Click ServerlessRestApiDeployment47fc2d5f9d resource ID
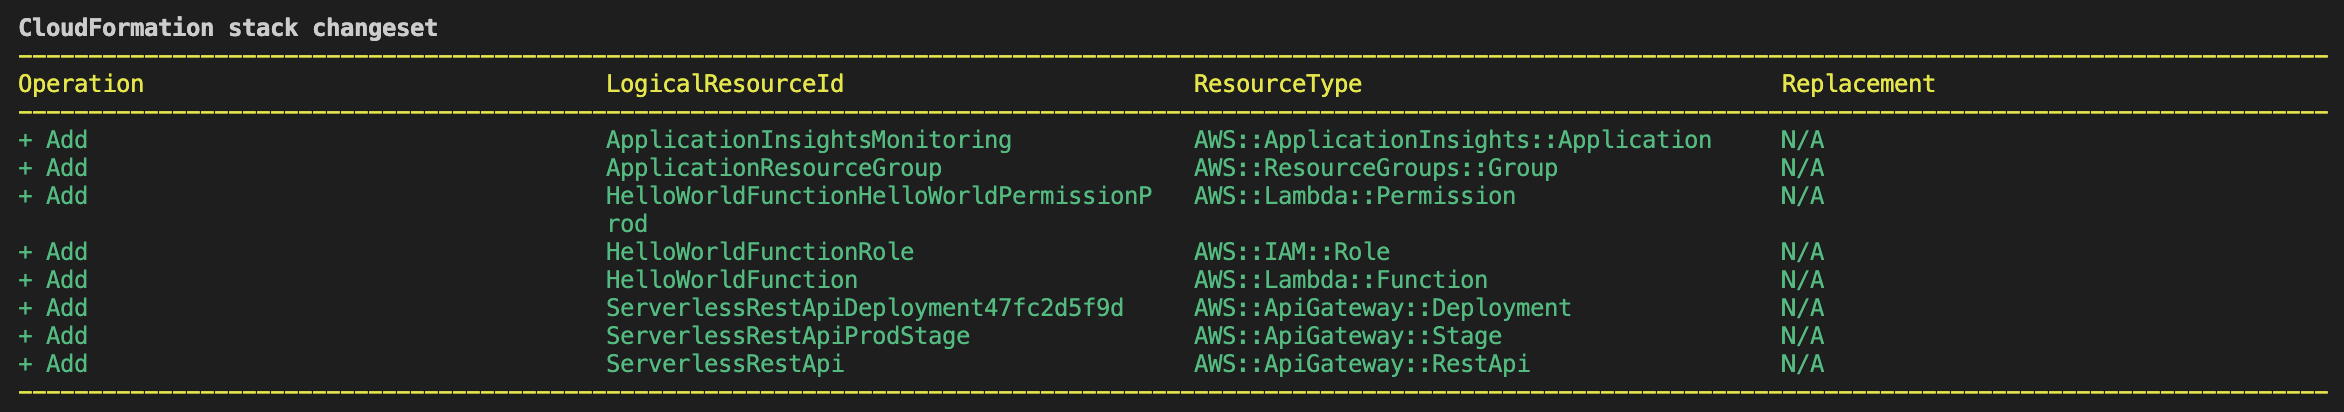2344x412 pixels. 865,308
